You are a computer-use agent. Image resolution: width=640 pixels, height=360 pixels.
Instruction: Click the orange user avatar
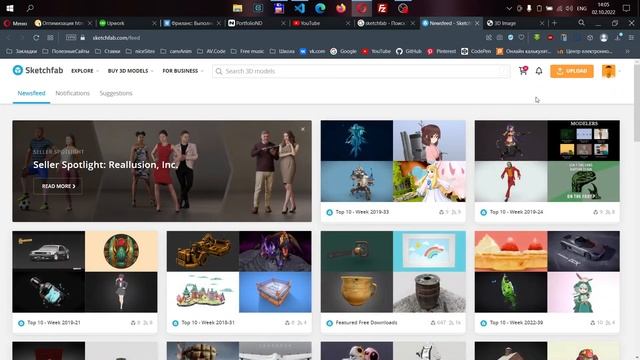point(608,71)
